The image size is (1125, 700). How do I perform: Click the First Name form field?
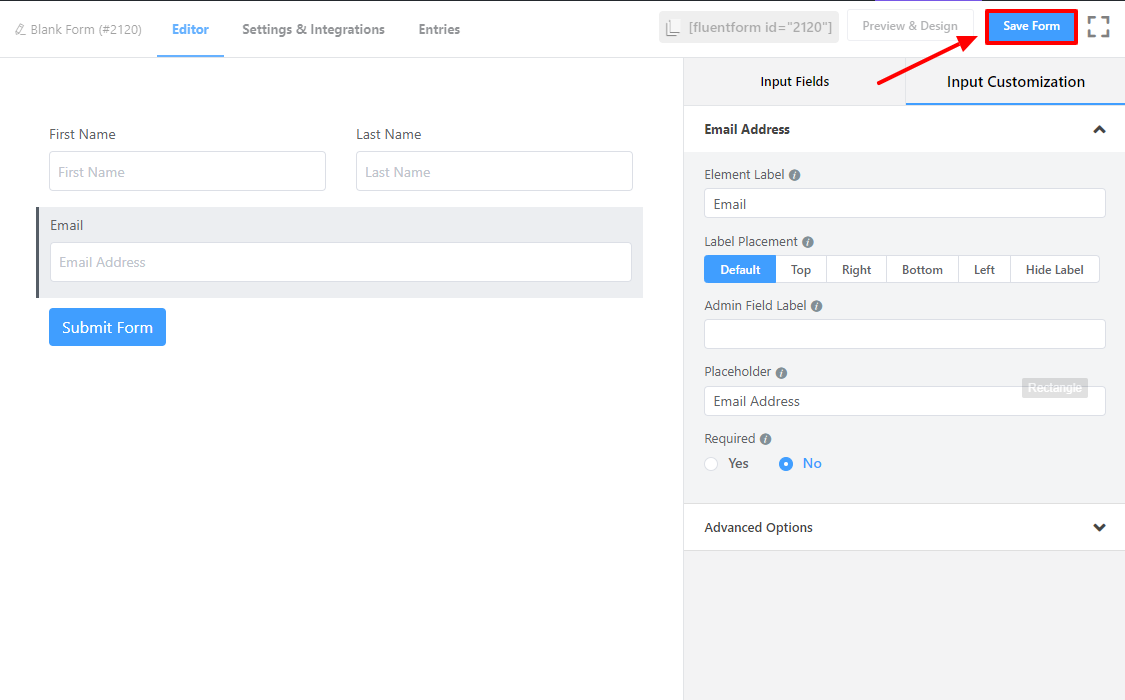(187, 171)
